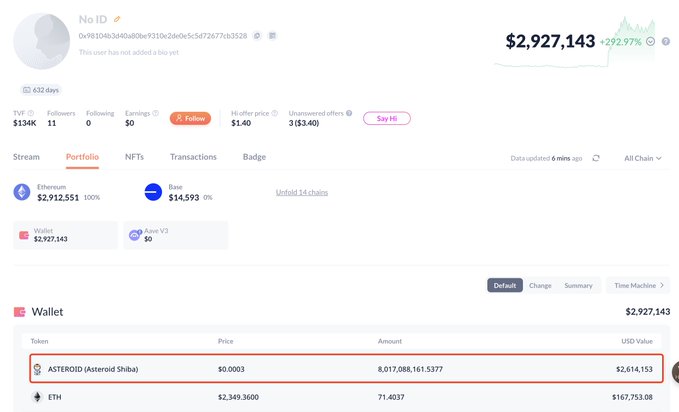
Task: Click the ASTEROID token icon
Action: point(37,369)
